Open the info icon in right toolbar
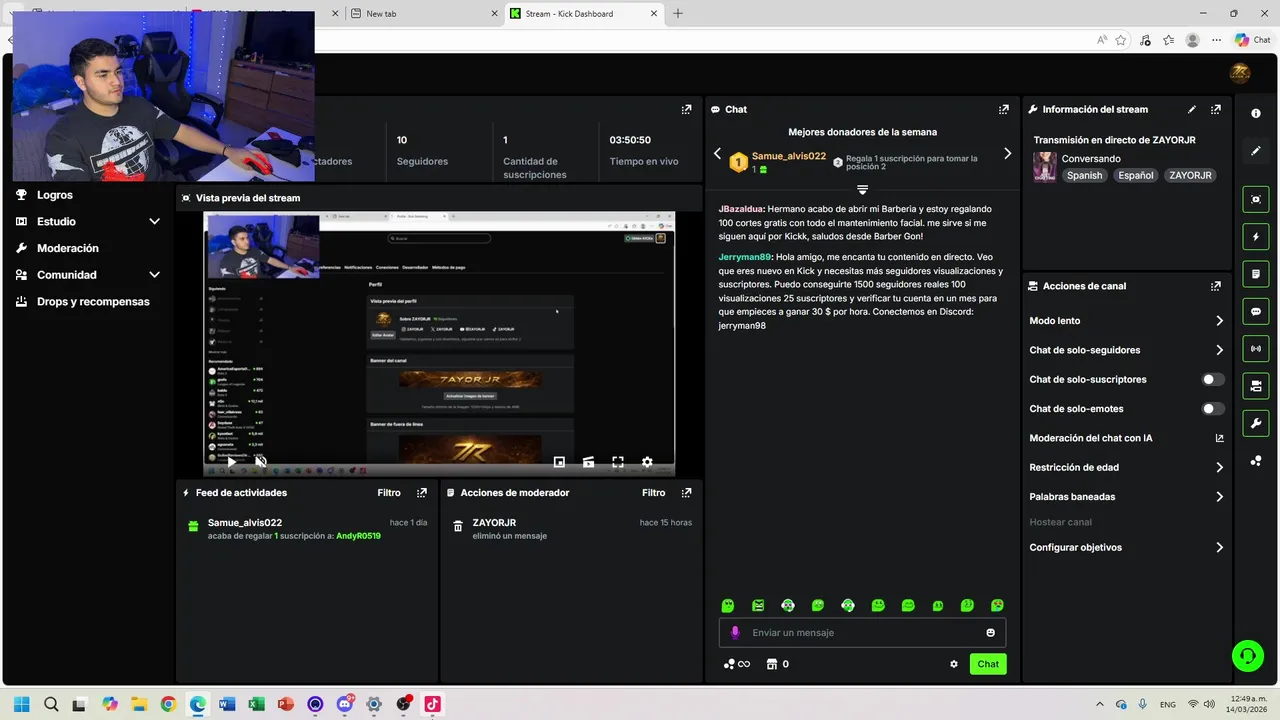Image resolution: width=1280 pixels, height=720 pixels. coord(1256,113)
